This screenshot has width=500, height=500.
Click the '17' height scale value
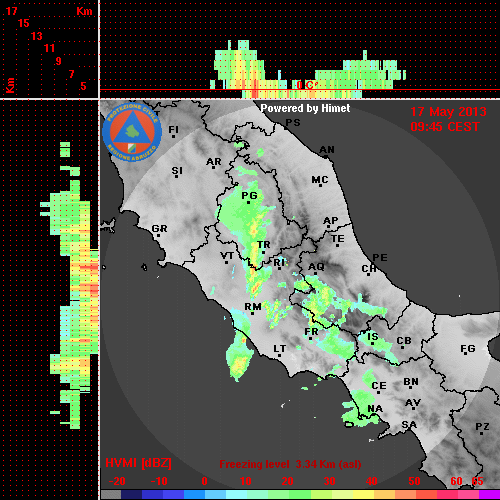click(x=11, y=11)
